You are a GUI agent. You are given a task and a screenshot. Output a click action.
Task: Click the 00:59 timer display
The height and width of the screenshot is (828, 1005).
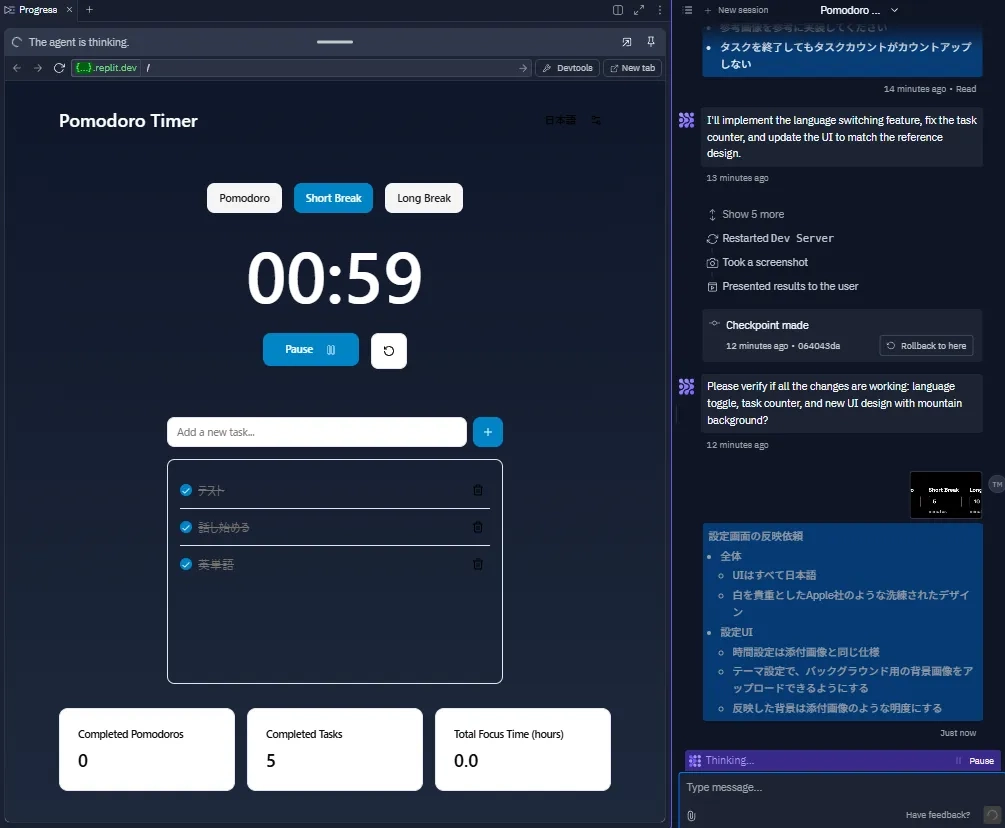335,277
